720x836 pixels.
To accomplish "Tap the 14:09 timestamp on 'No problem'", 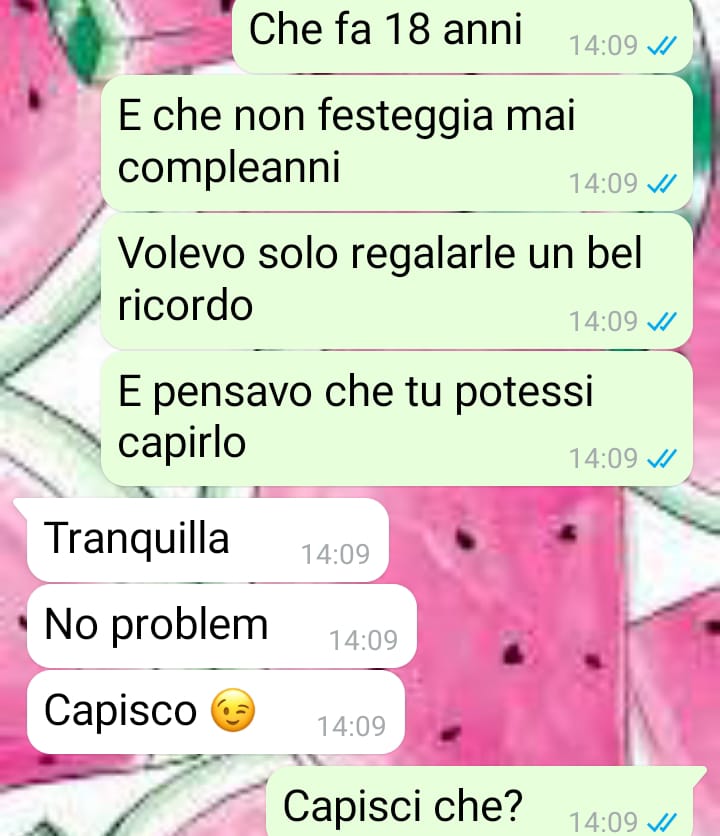I will pyautogui.click(x=363, y=640).
